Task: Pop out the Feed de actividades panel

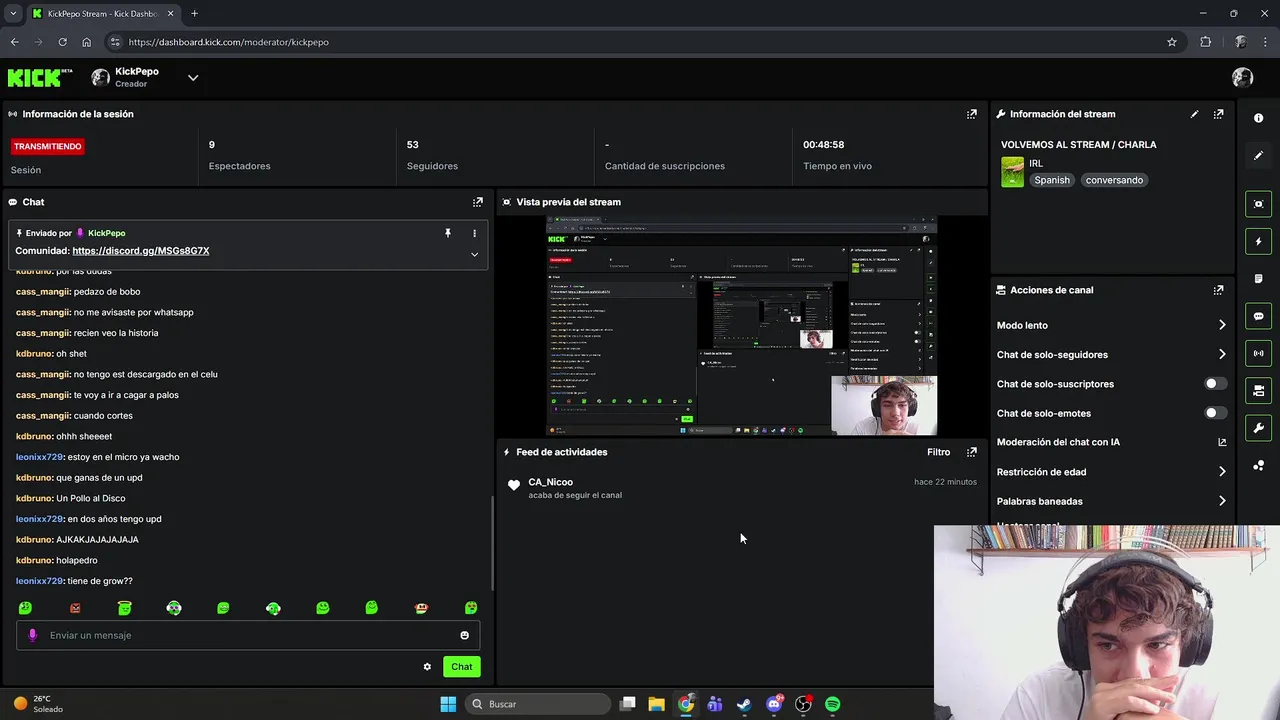Action: tap(971, 452)
